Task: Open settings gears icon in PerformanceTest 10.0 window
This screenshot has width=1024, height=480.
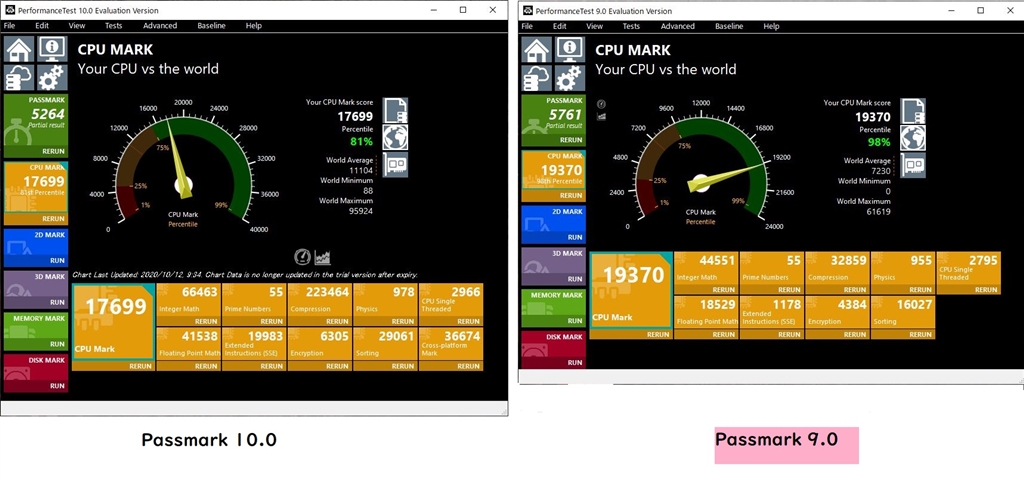Action: pos(52,78)
